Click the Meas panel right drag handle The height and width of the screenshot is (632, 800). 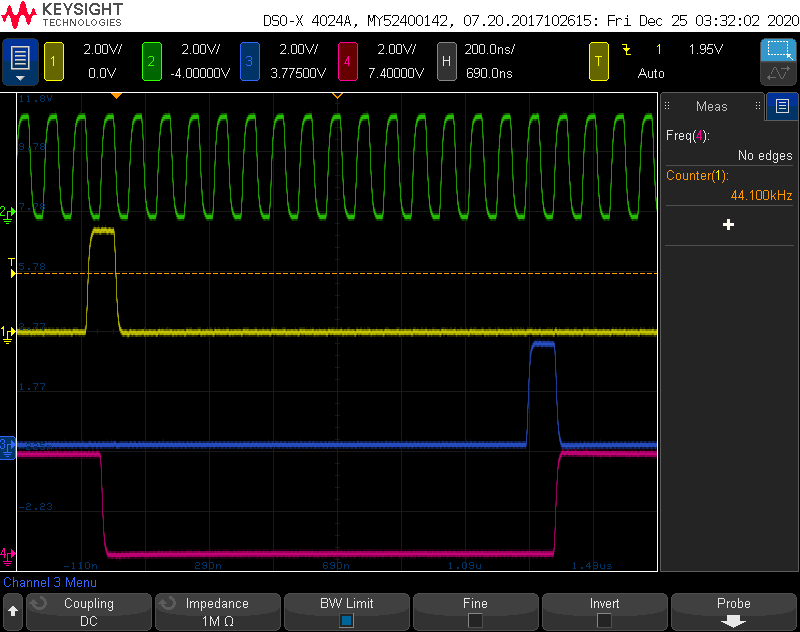pyautogui.click(x=758, y=106)
